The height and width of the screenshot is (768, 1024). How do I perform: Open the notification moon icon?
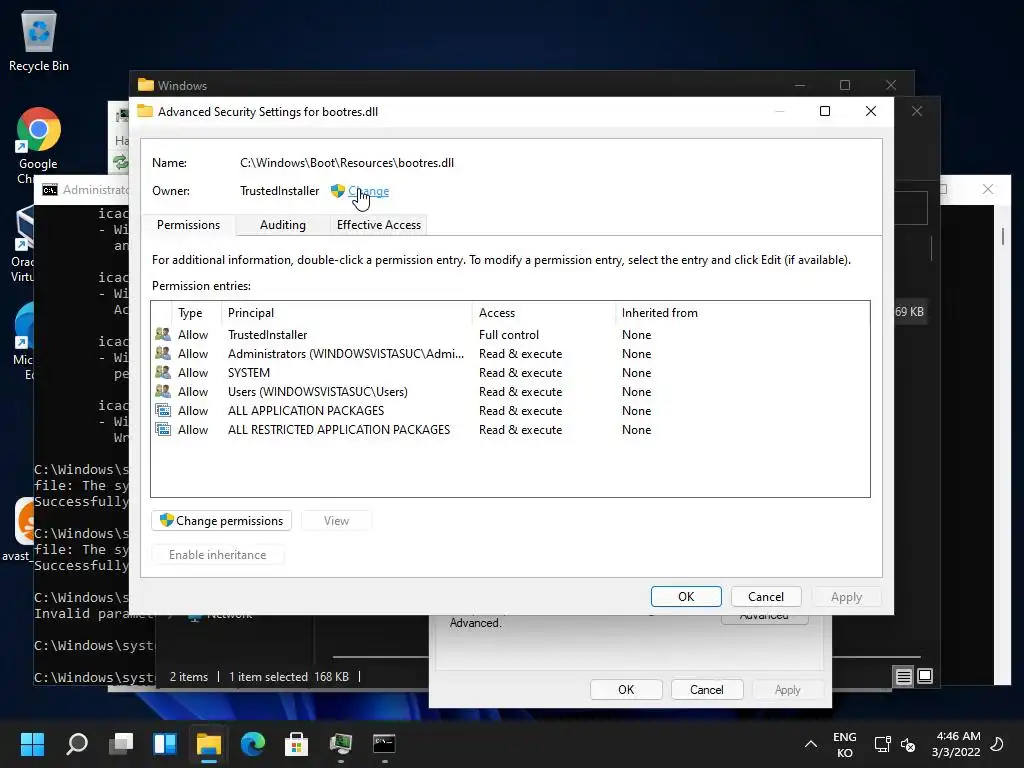click(x=997, y=744)
